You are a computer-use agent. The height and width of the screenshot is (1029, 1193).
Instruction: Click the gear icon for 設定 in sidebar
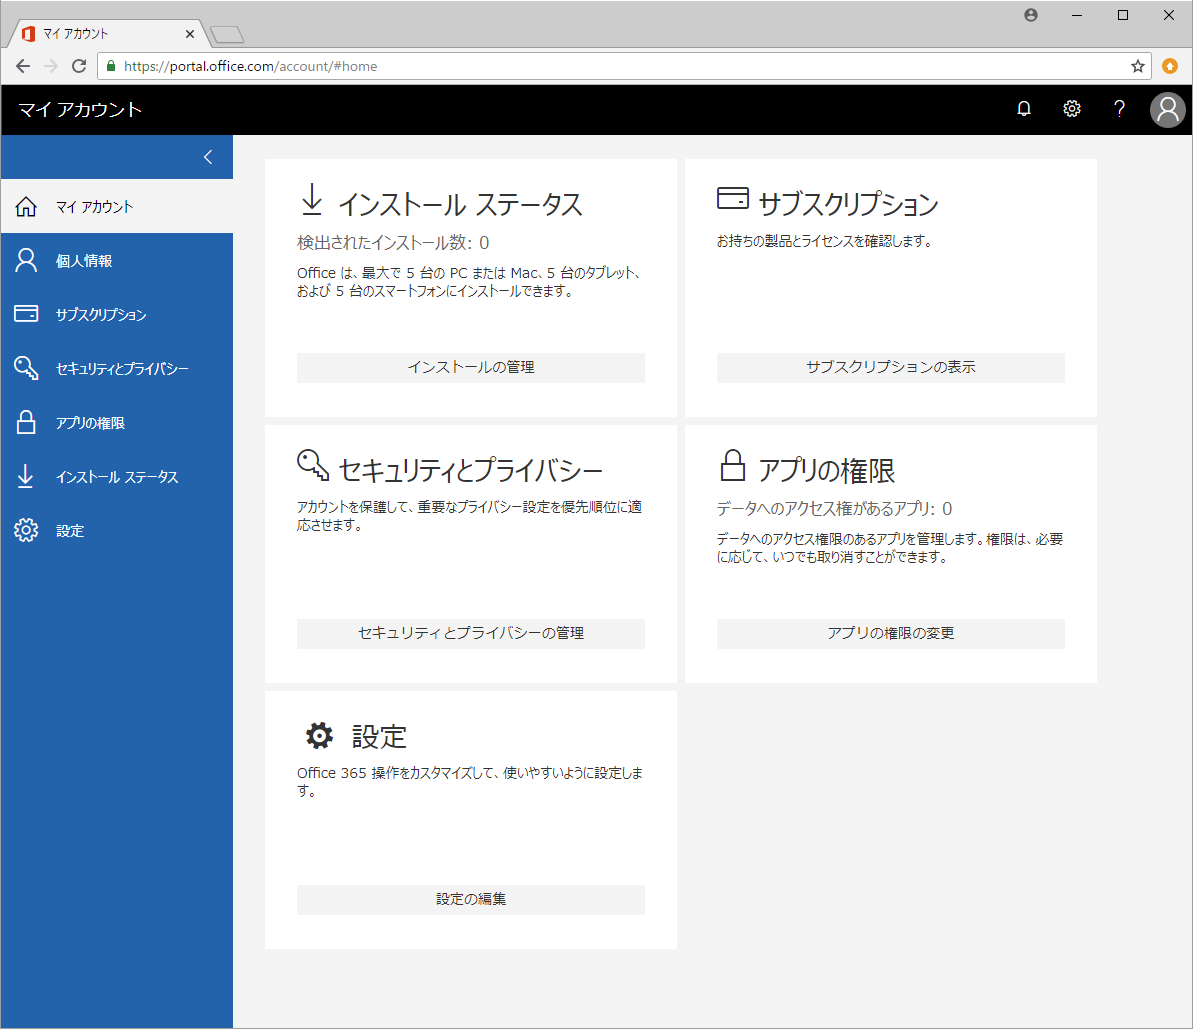pyautogui.click(x=26, y=530)
